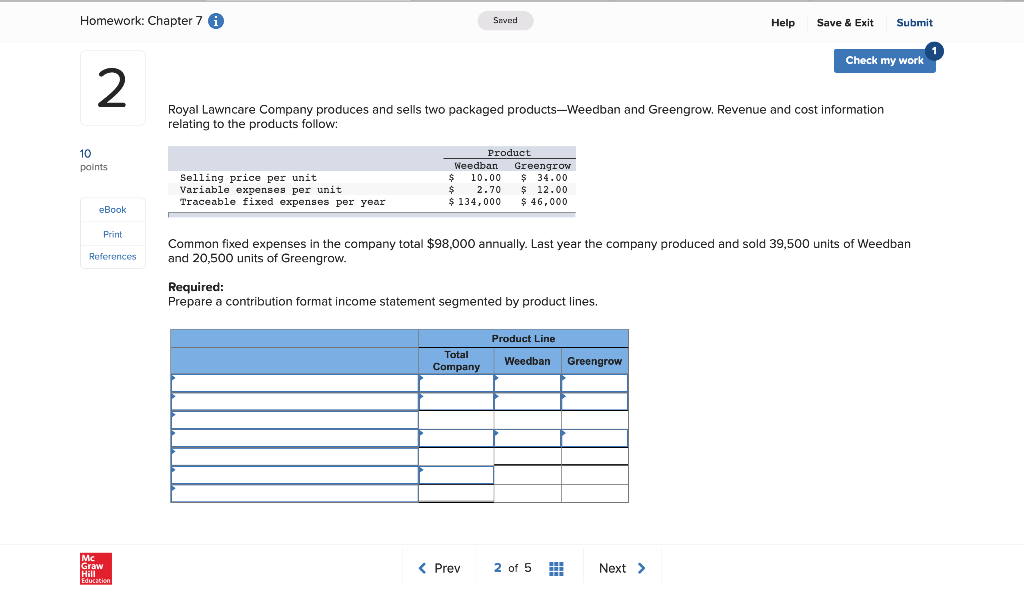Open the Help menu
Screen dimensions: 1024x591
(x=783, y=22)
